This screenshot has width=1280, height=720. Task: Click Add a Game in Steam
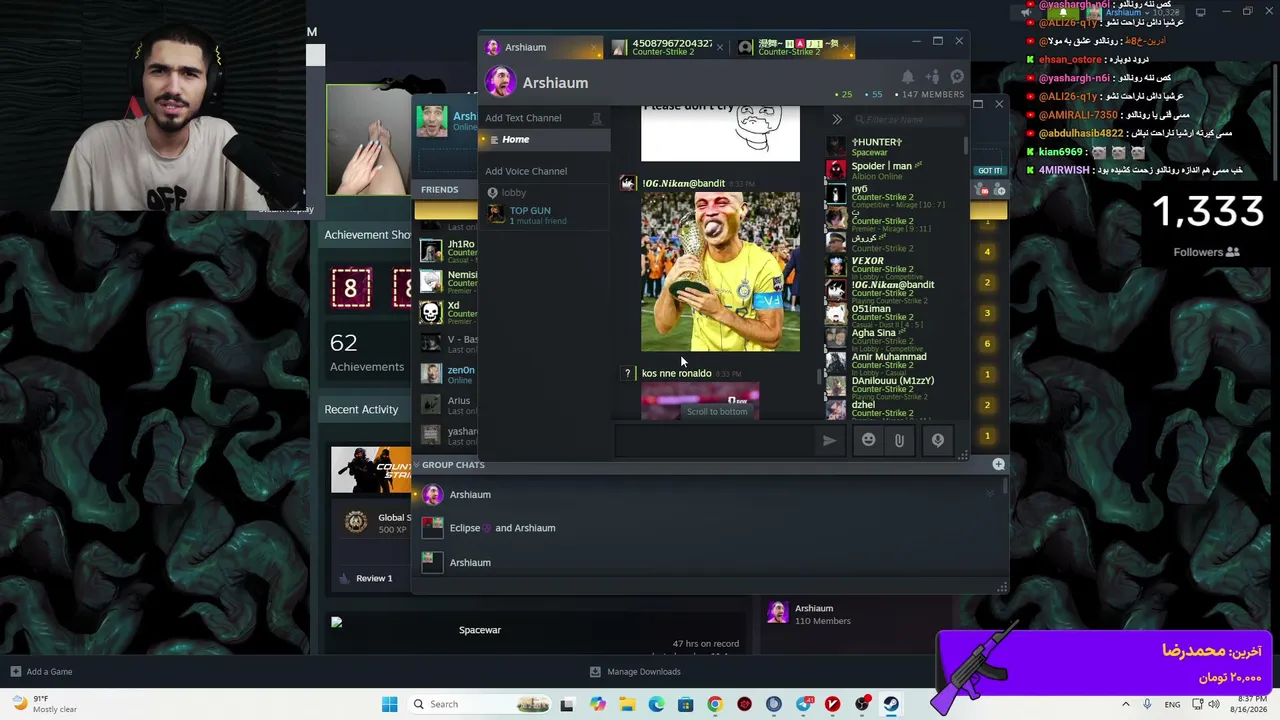coord(41,672)
